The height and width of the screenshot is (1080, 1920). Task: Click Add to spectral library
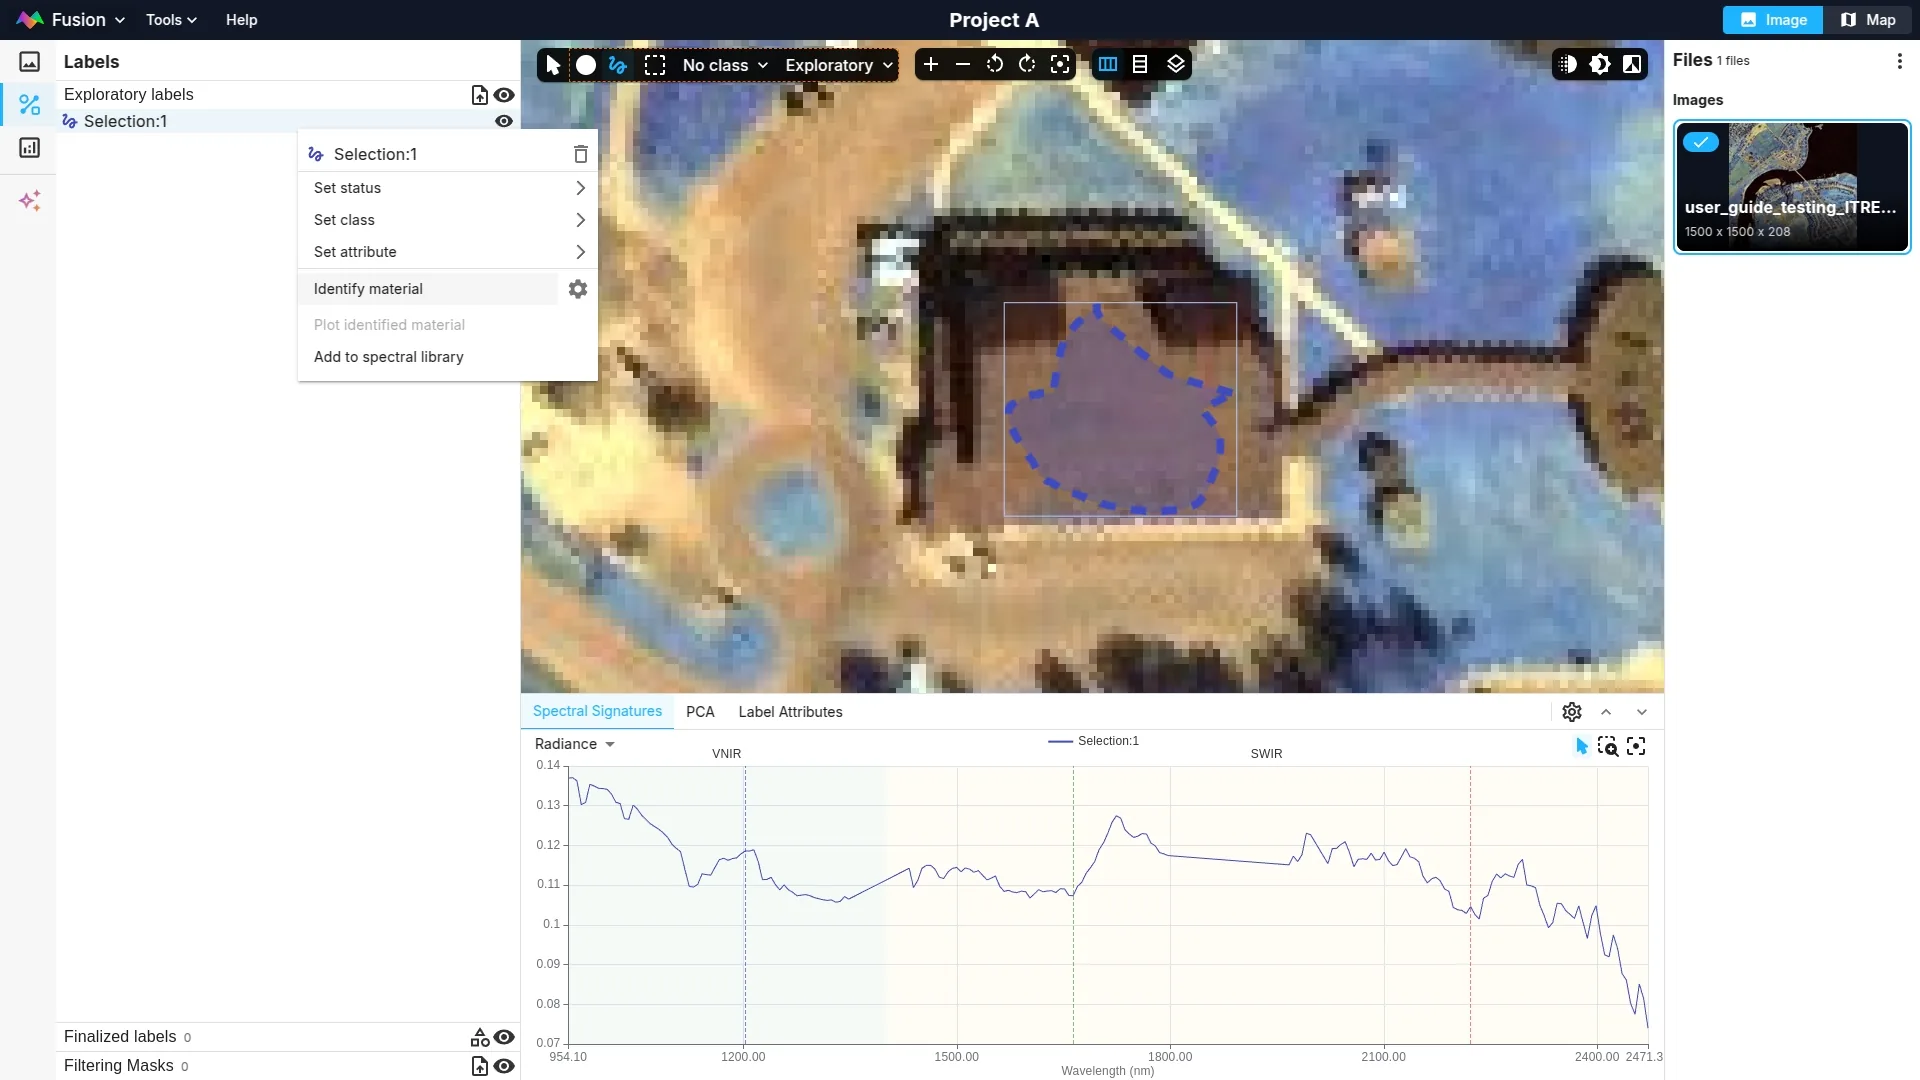(388, 357)
